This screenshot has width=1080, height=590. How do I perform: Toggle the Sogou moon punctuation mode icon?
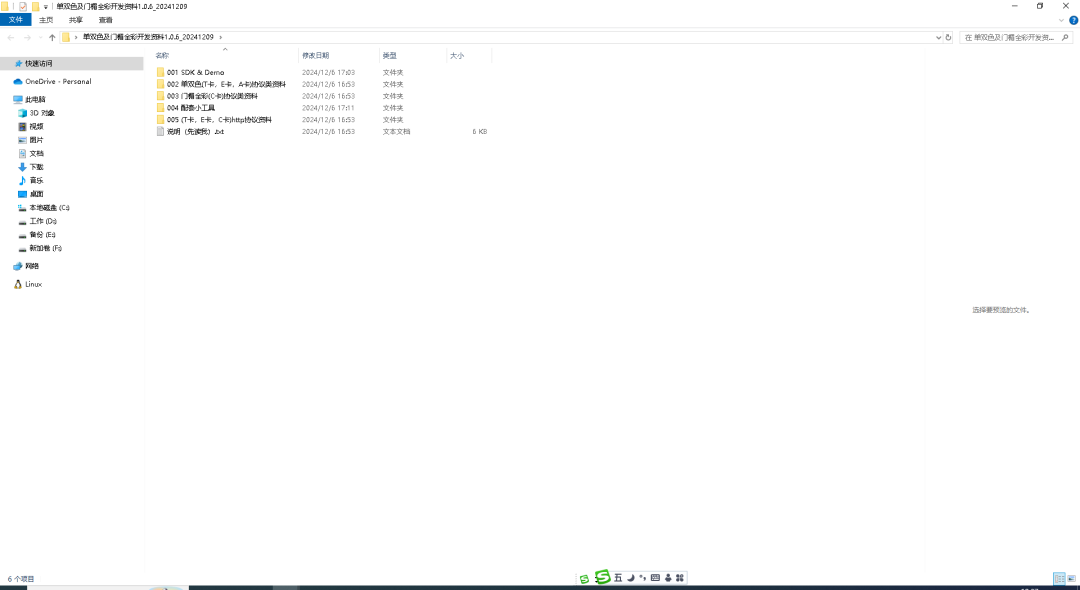[630, 578]
